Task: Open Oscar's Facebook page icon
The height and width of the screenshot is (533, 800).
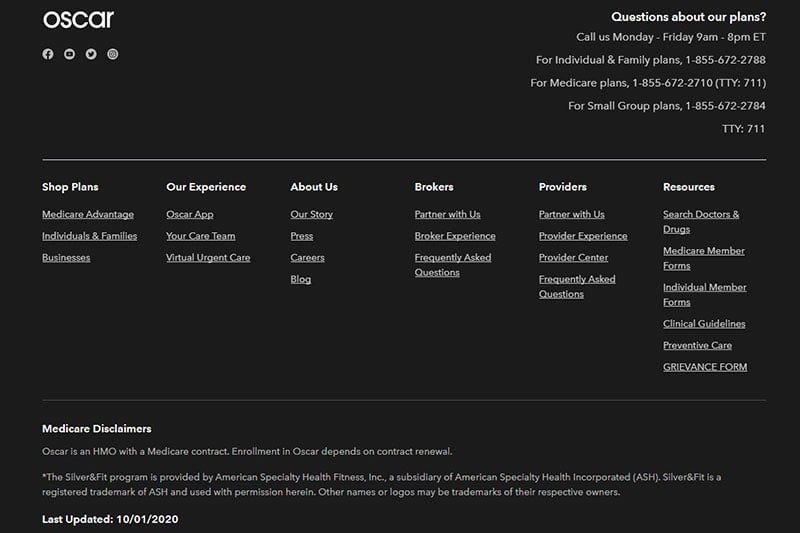Action: point(48,54)
